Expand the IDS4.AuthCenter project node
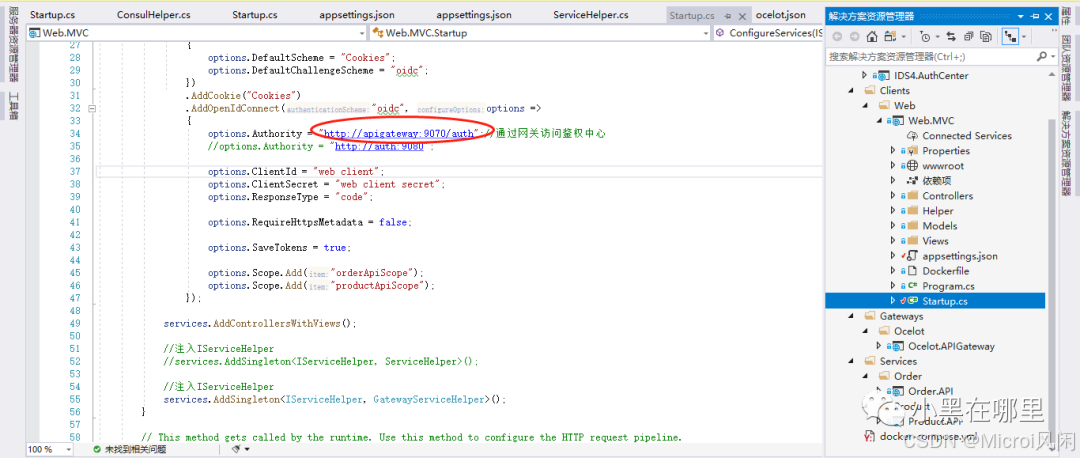The image size is (1080, 458). pos(865,75)
